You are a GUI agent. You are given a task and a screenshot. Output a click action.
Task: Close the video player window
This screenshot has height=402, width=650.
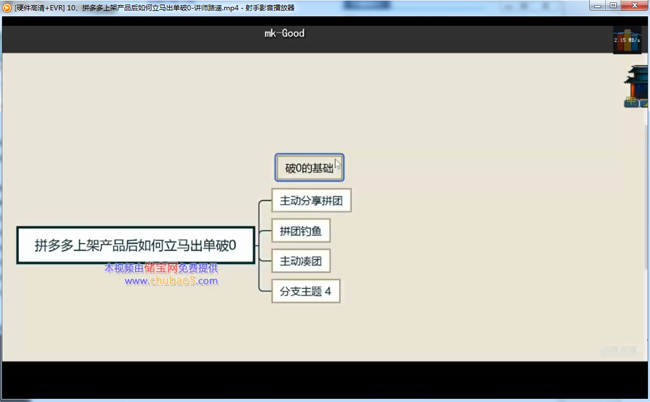635,5
